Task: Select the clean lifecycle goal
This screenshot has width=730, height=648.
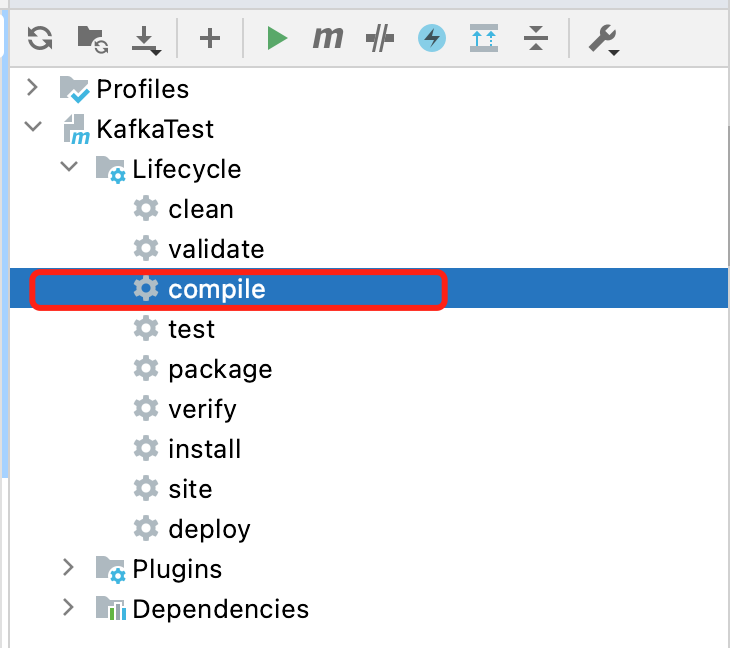Action: click(201, 209)
